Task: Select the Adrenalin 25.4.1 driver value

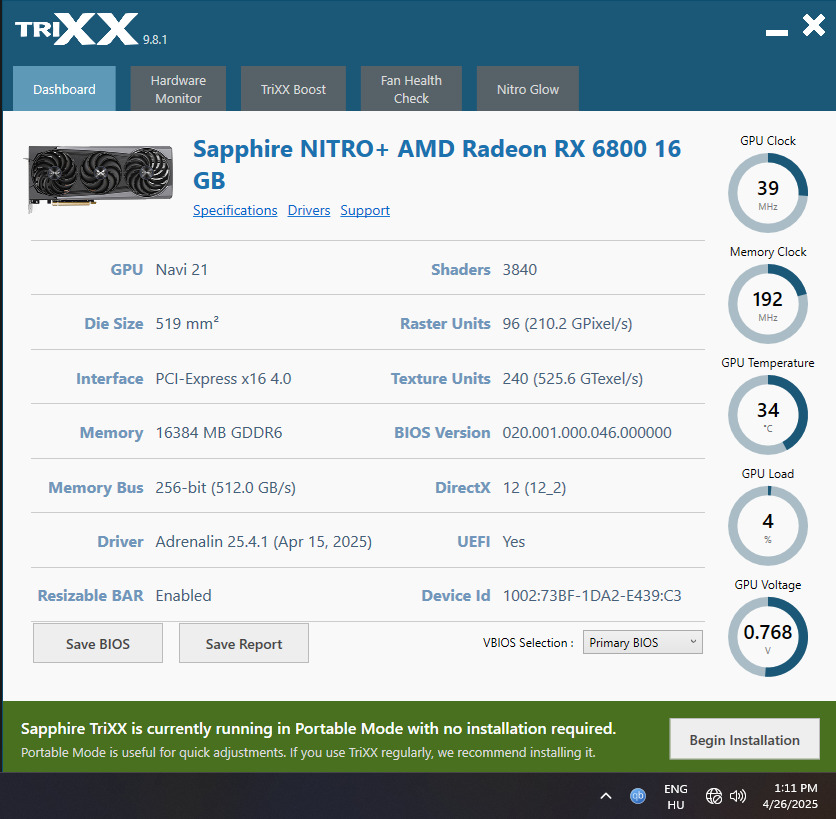Action: point(263,542)
